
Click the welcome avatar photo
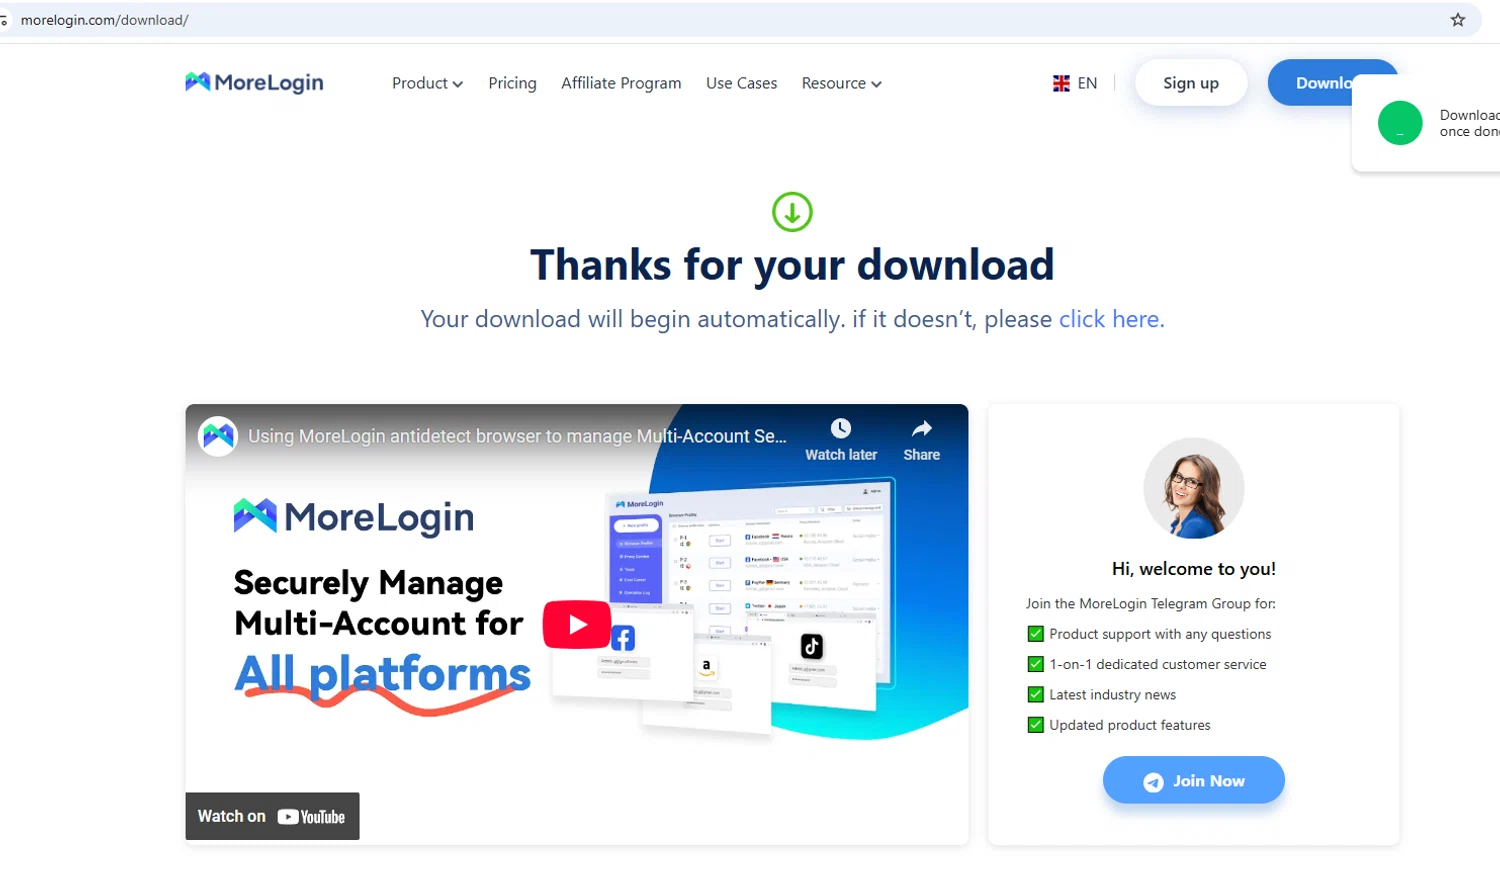pyautogui.click(x=1193, y=488)
